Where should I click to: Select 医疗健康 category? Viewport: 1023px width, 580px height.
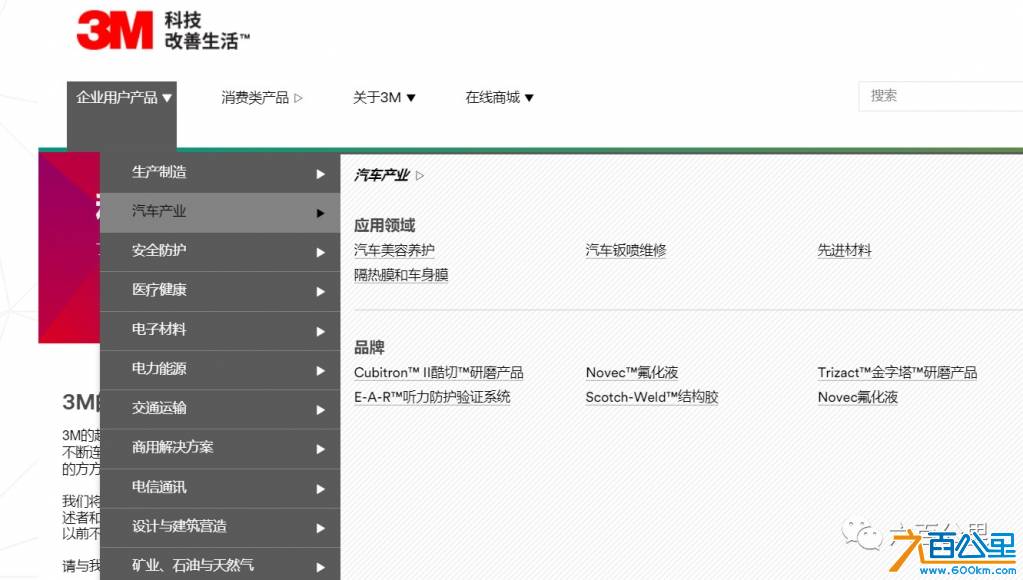220,290
